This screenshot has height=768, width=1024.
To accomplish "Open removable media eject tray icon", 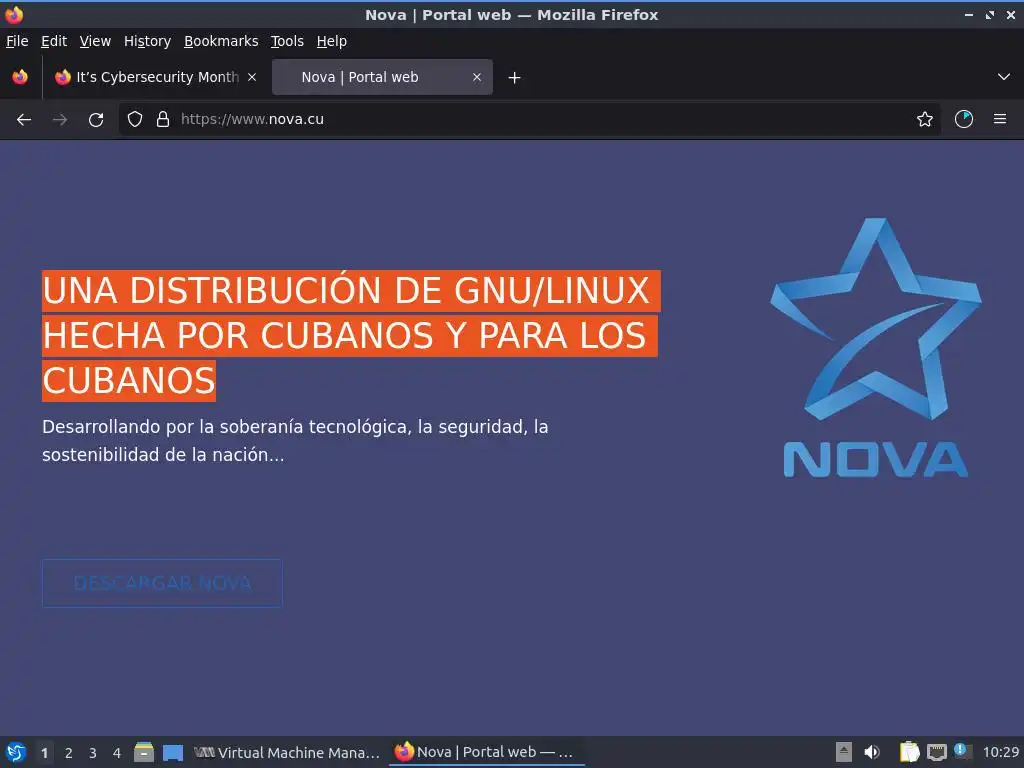I will pos(844,752).
